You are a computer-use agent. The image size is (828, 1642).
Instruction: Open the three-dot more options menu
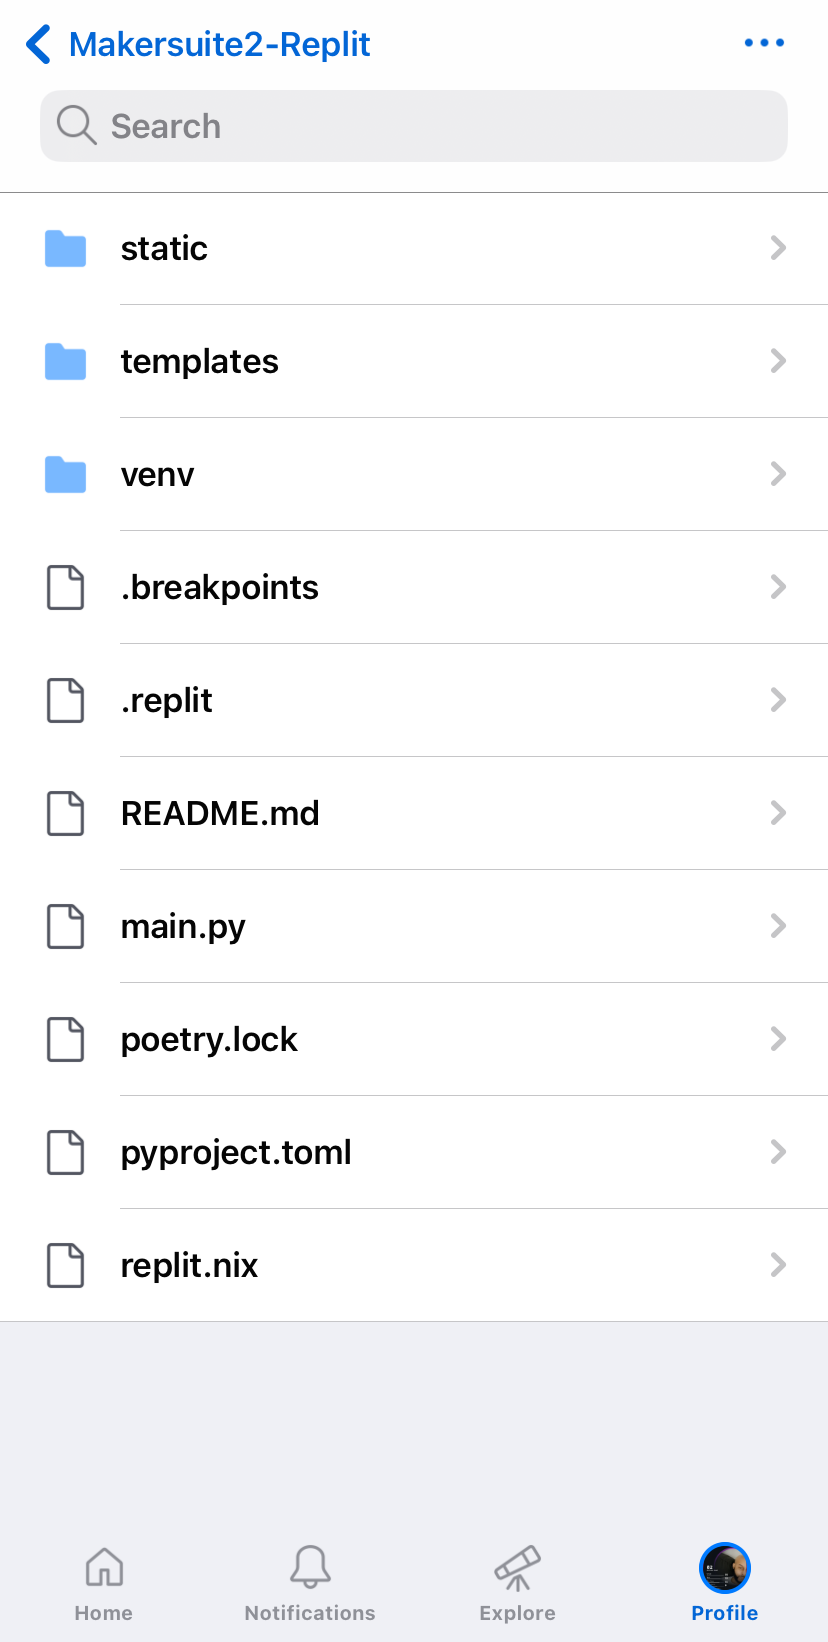tap(764, 43)
